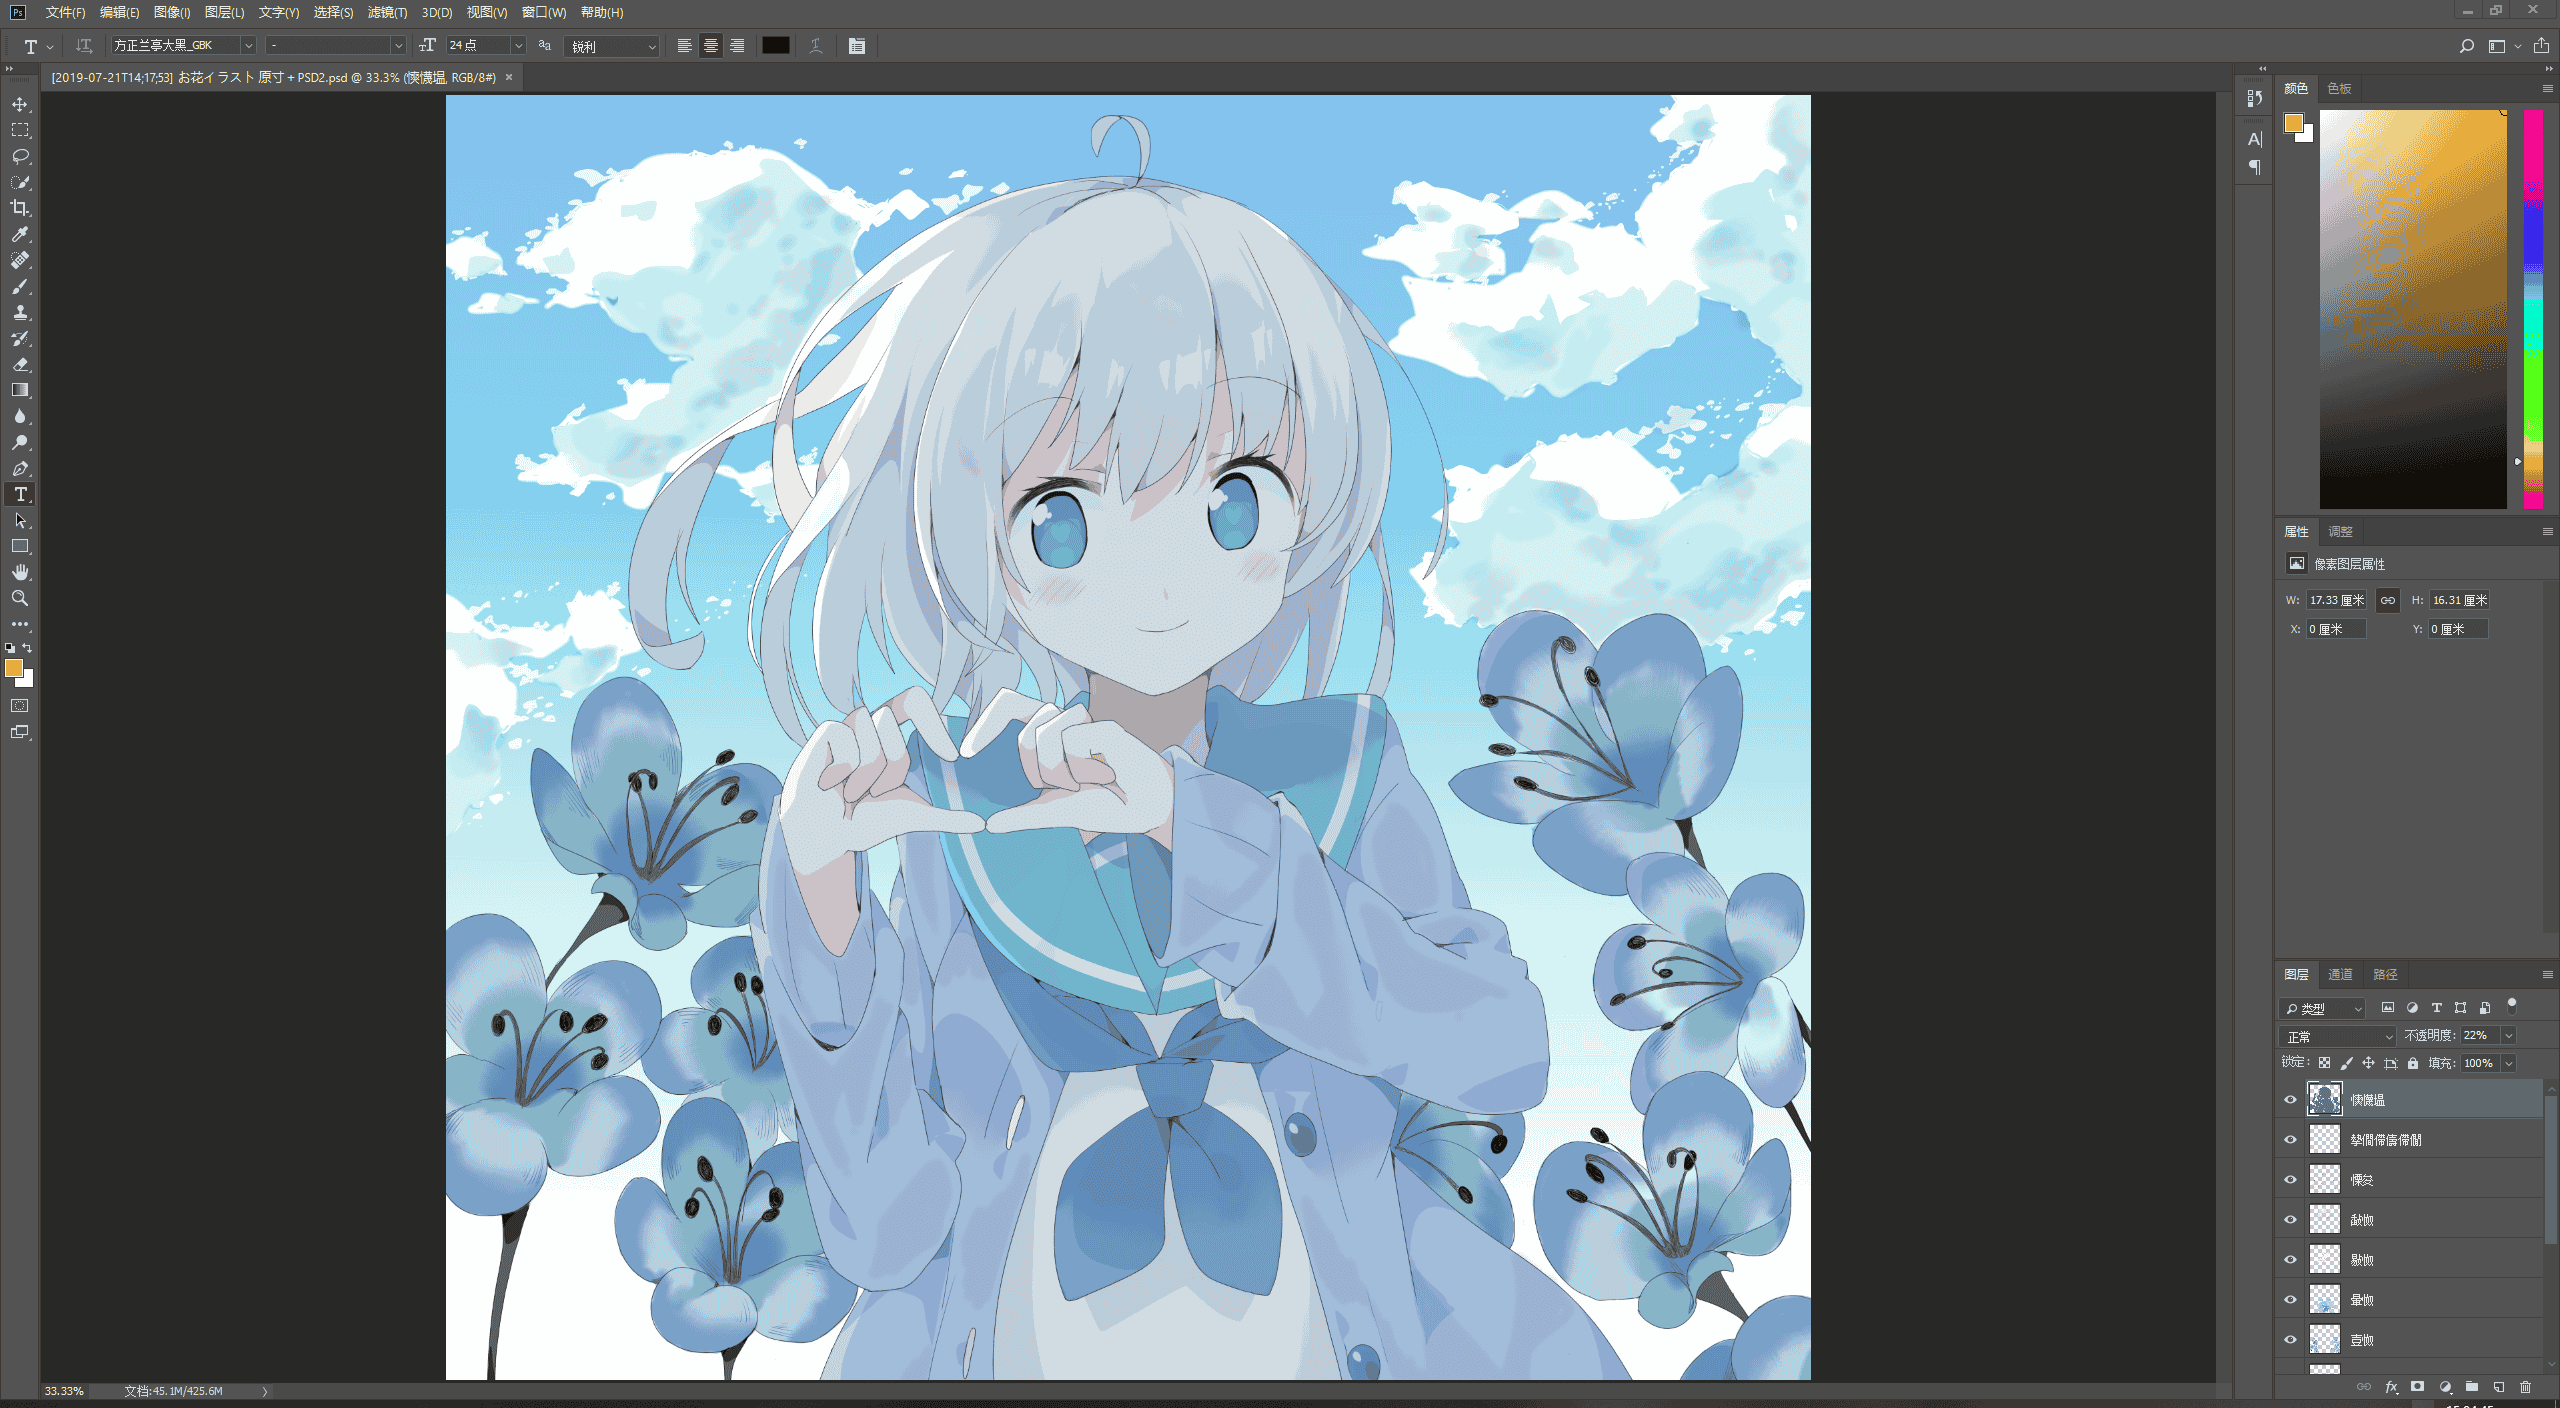Select the Clone Stamp tool

click(20, 312)
